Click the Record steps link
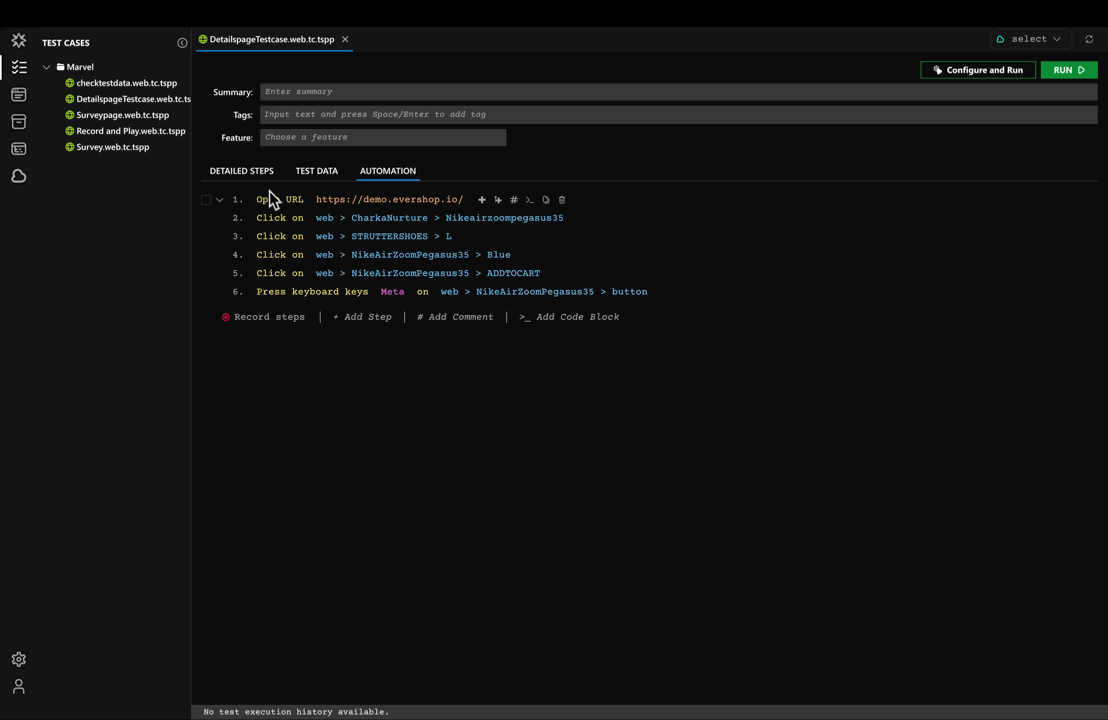The height and width of the screenshot is (720, 1108). tap(269, 317)
